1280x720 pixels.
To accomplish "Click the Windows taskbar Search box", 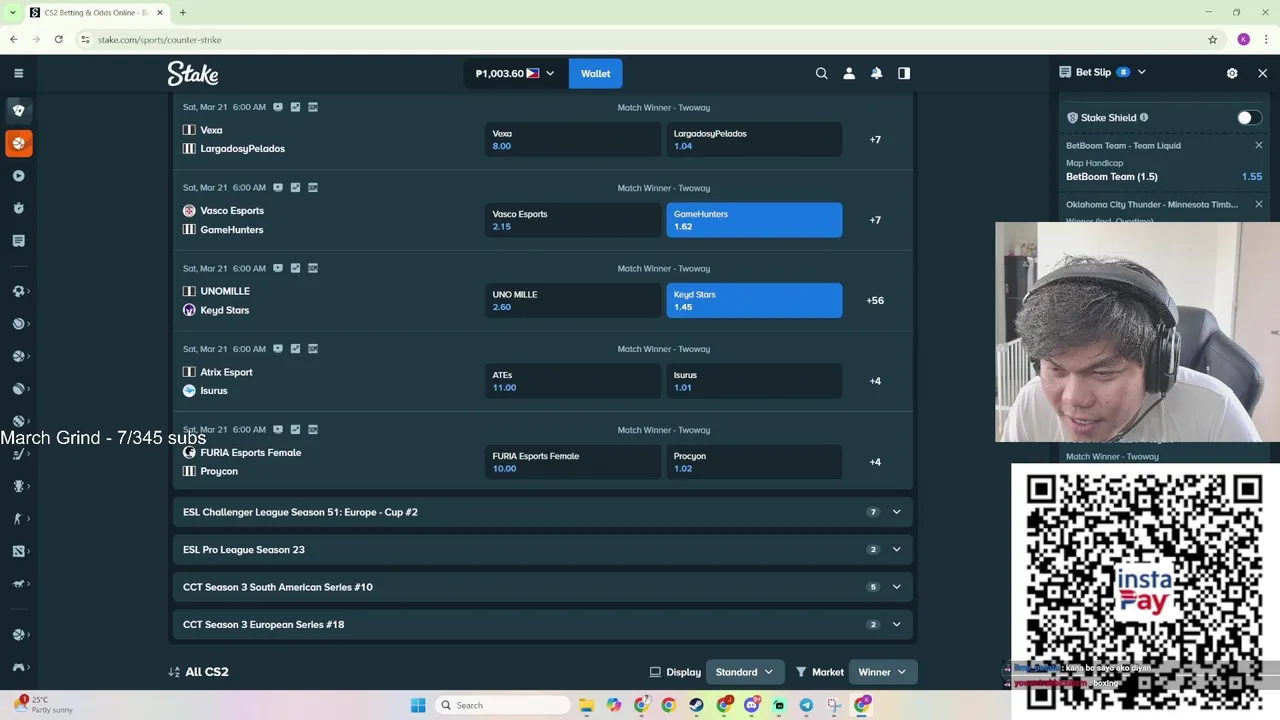I will point(503,705).
